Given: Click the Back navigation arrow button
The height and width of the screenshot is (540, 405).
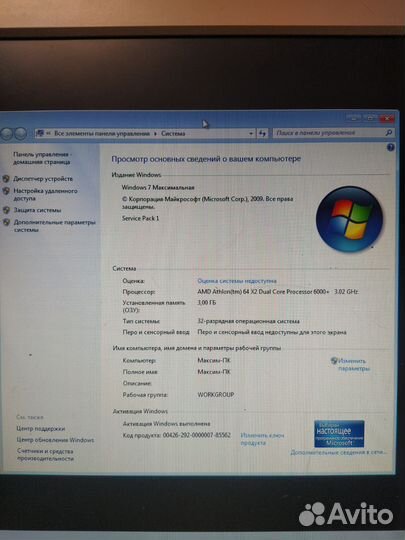Looking at the screenshot, I should (x=7, y=134).
